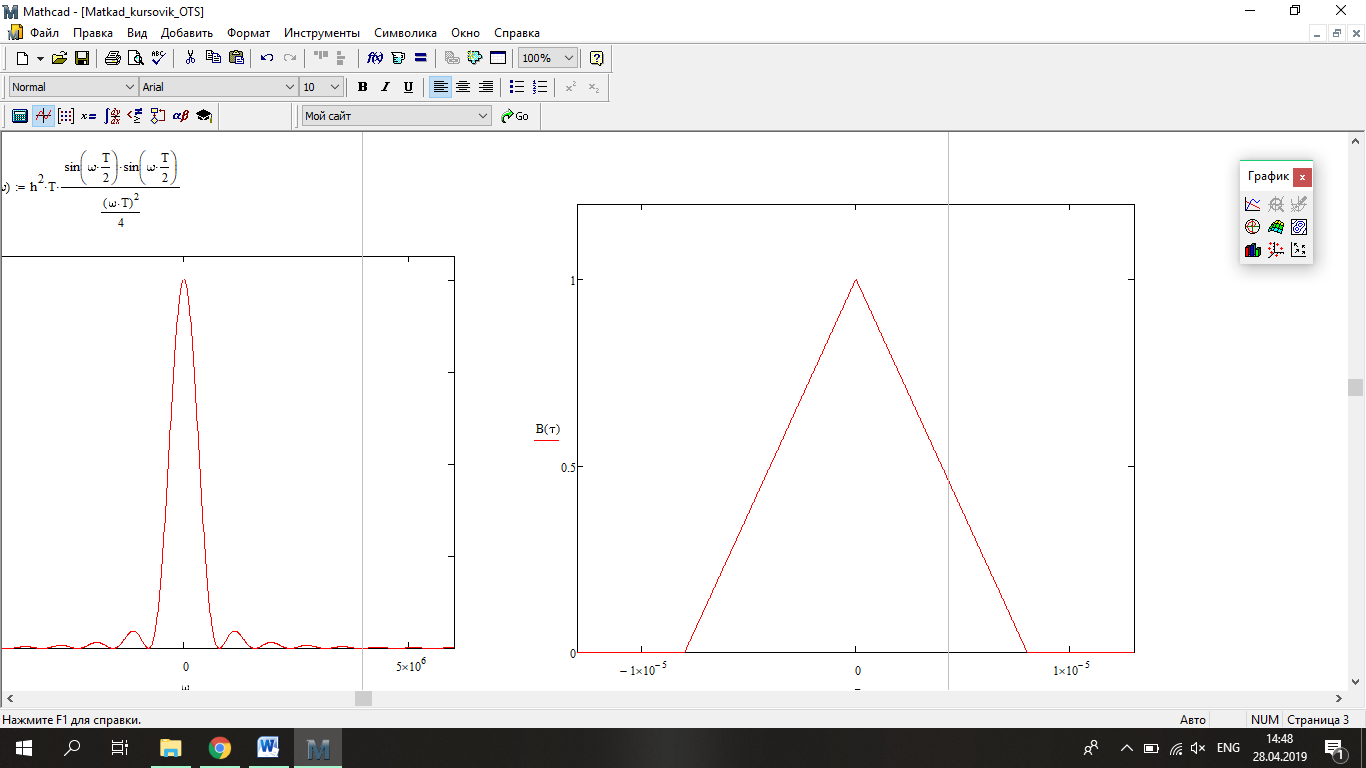Insert a contour plot

(x=1299, y=227)
